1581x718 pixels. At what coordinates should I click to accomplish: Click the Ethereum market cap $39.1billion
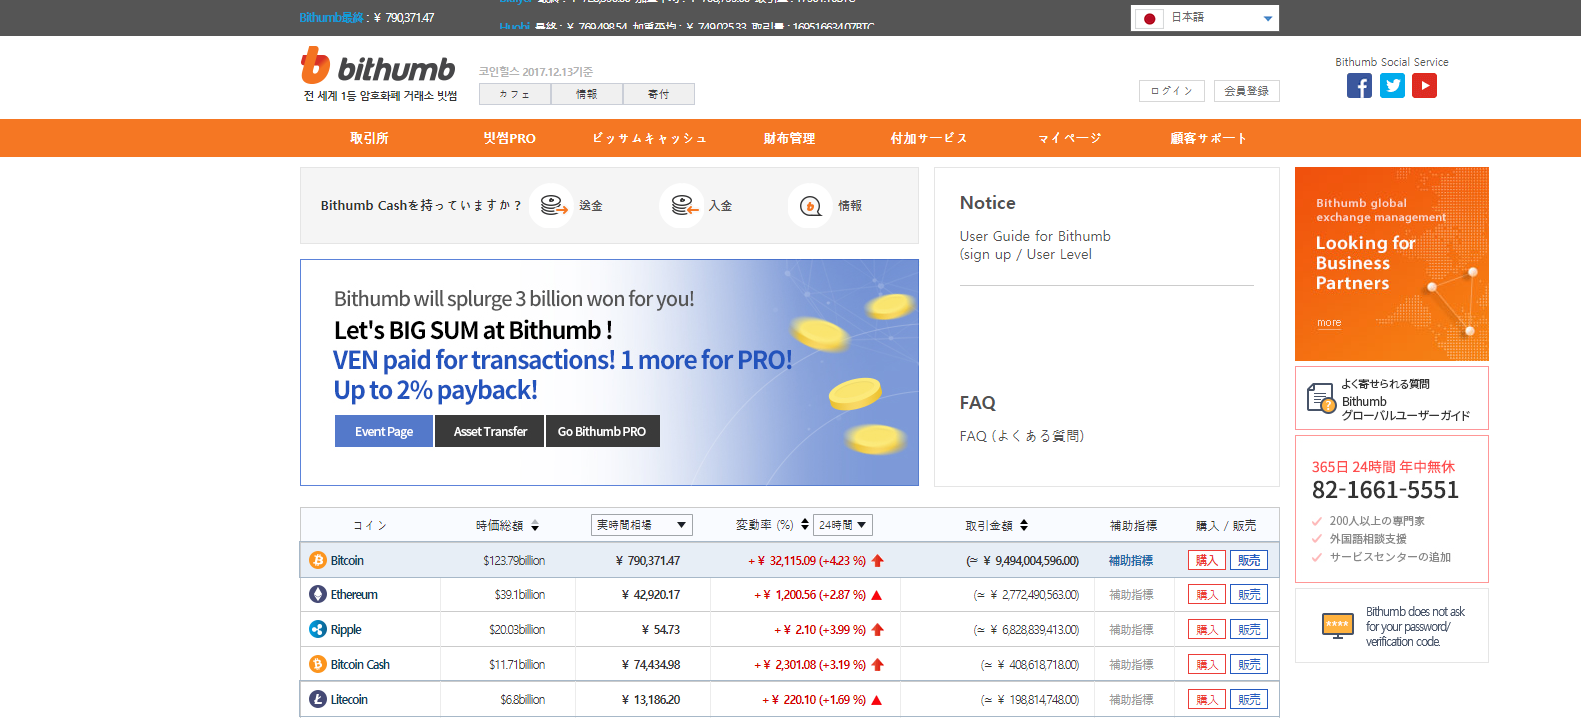coord(520,594)
